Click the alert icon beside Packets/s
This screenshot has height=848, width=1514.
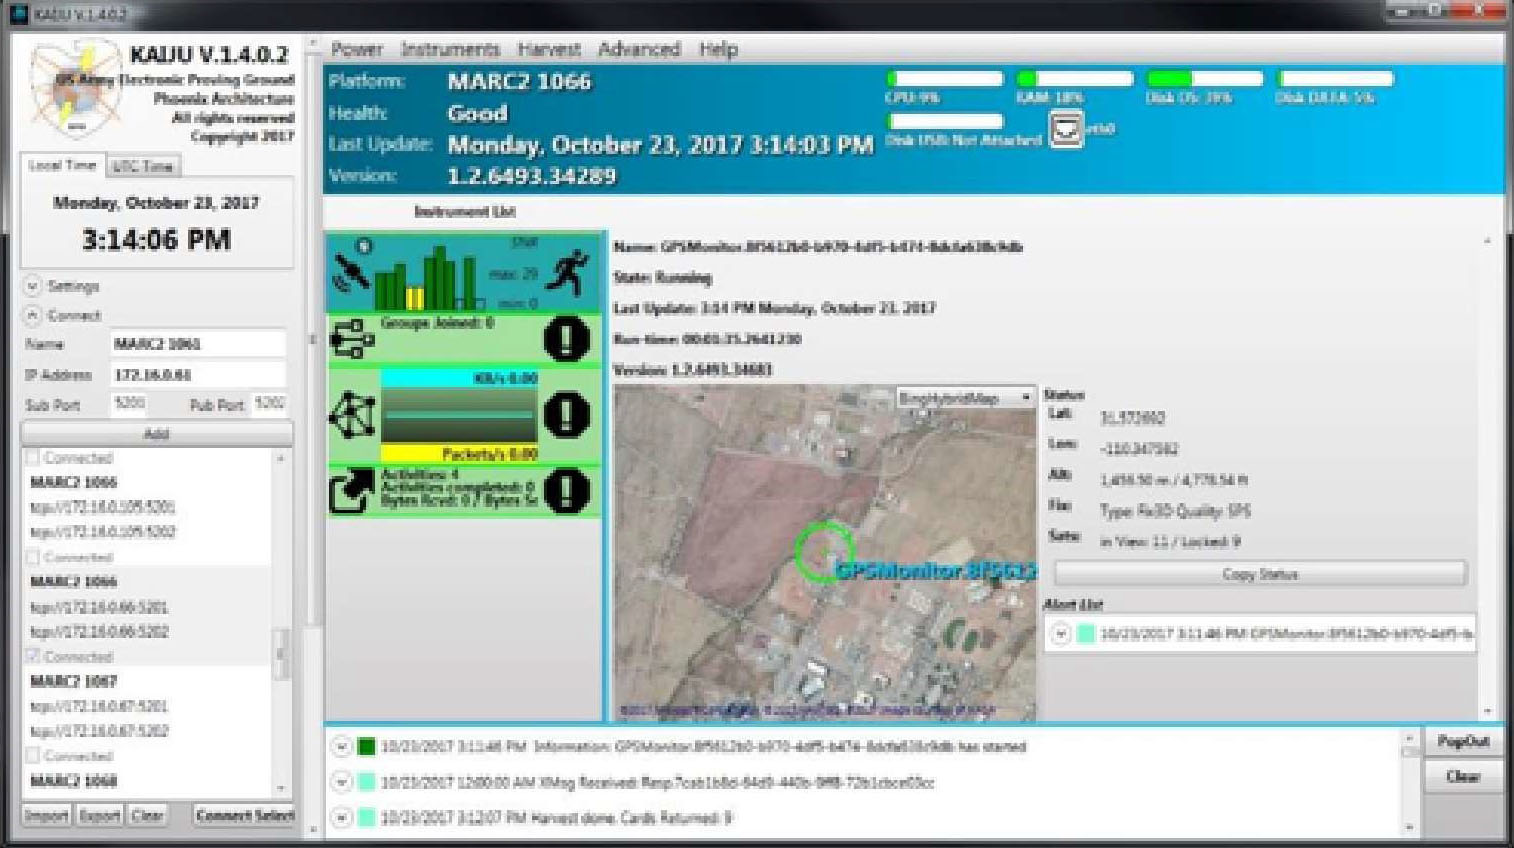pos(566,414)
